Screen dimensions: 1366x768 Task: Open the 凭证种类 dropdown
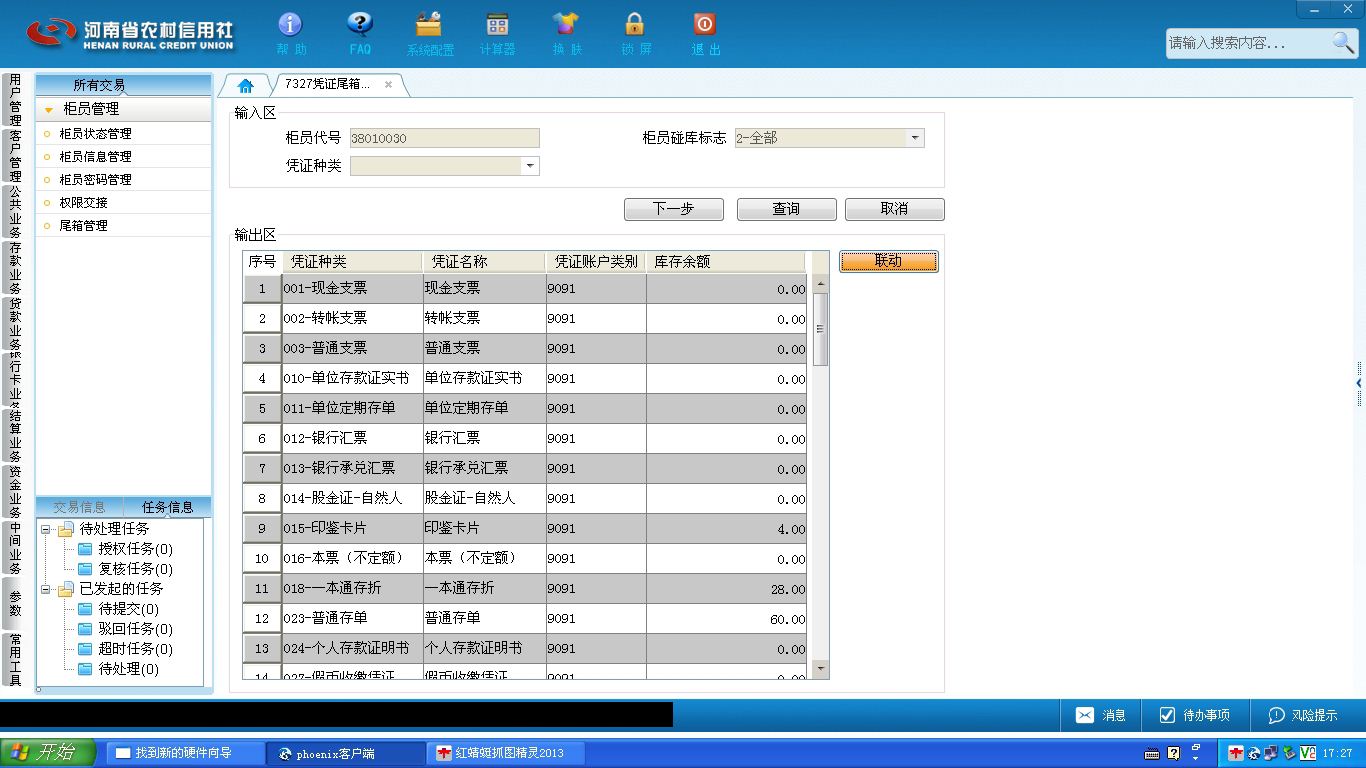[531, 166]
